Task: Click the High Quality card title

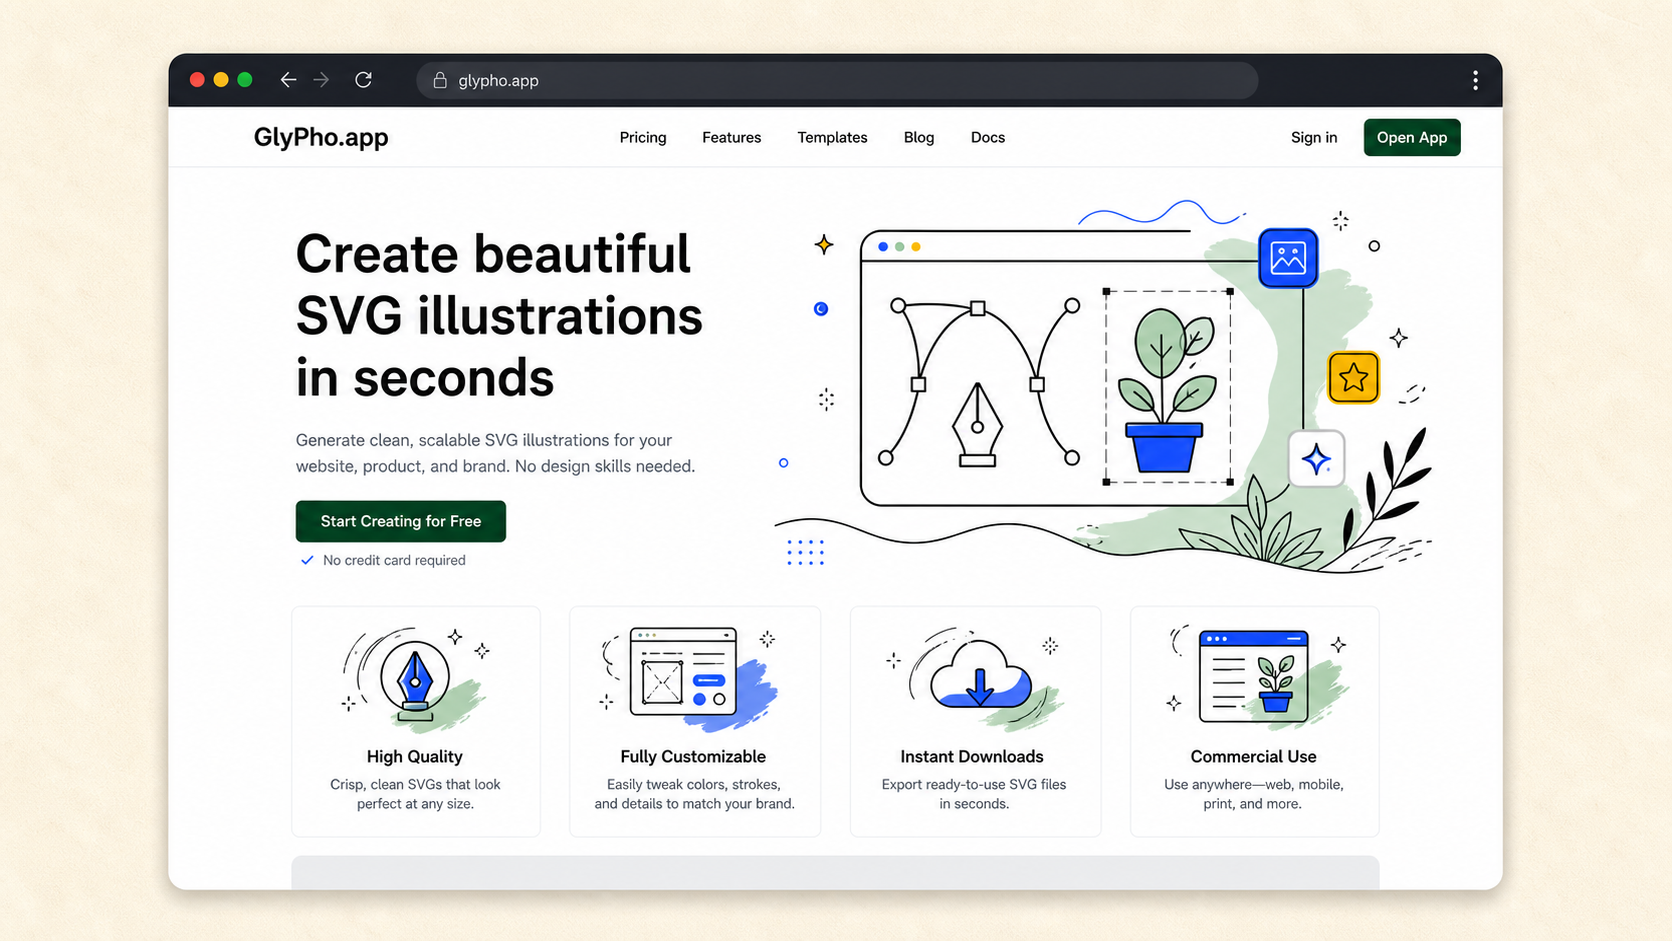Action: pos(415,757)
